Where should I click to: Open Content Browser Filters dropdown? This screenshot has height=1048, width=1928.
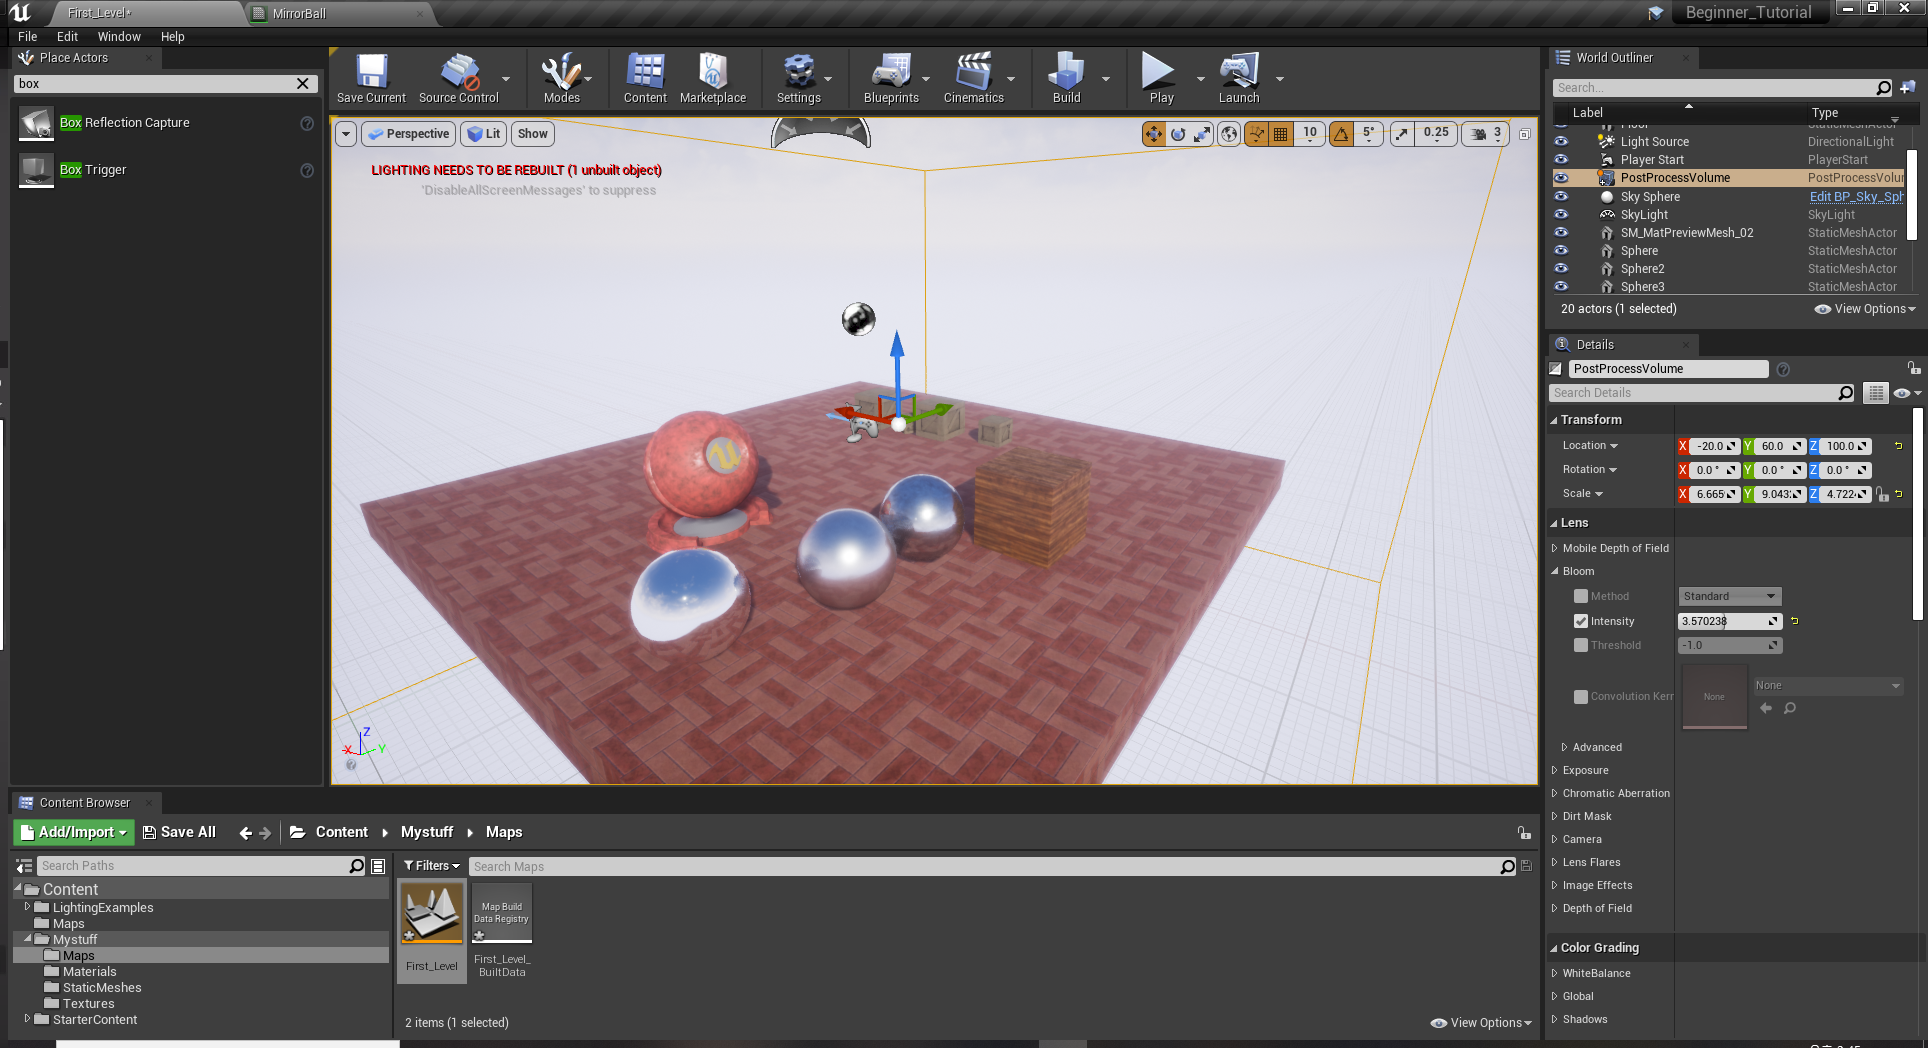(x=432, y=866)
